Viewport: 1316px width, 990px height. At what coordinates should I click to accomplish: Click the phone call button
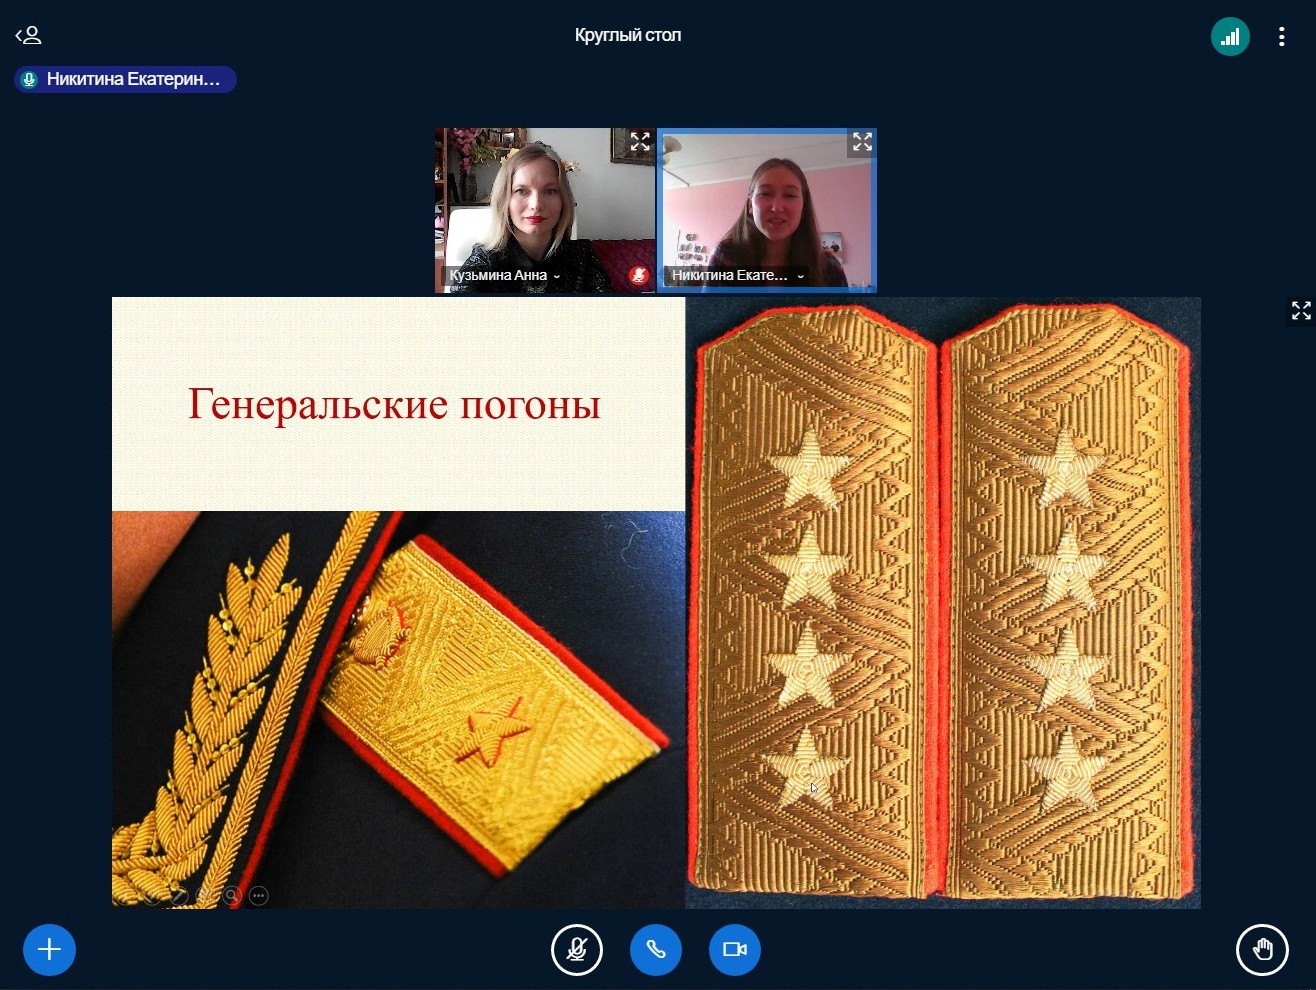point(656,949)
